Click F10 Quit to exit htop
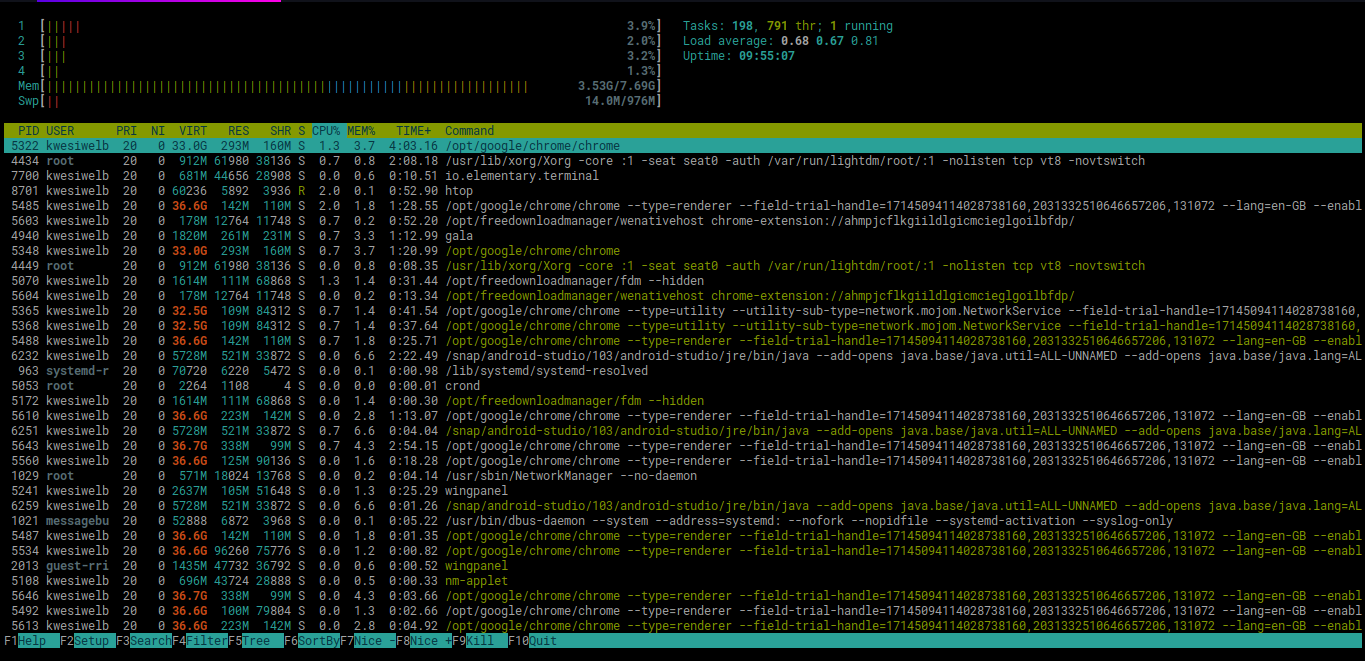 (535, 641)
